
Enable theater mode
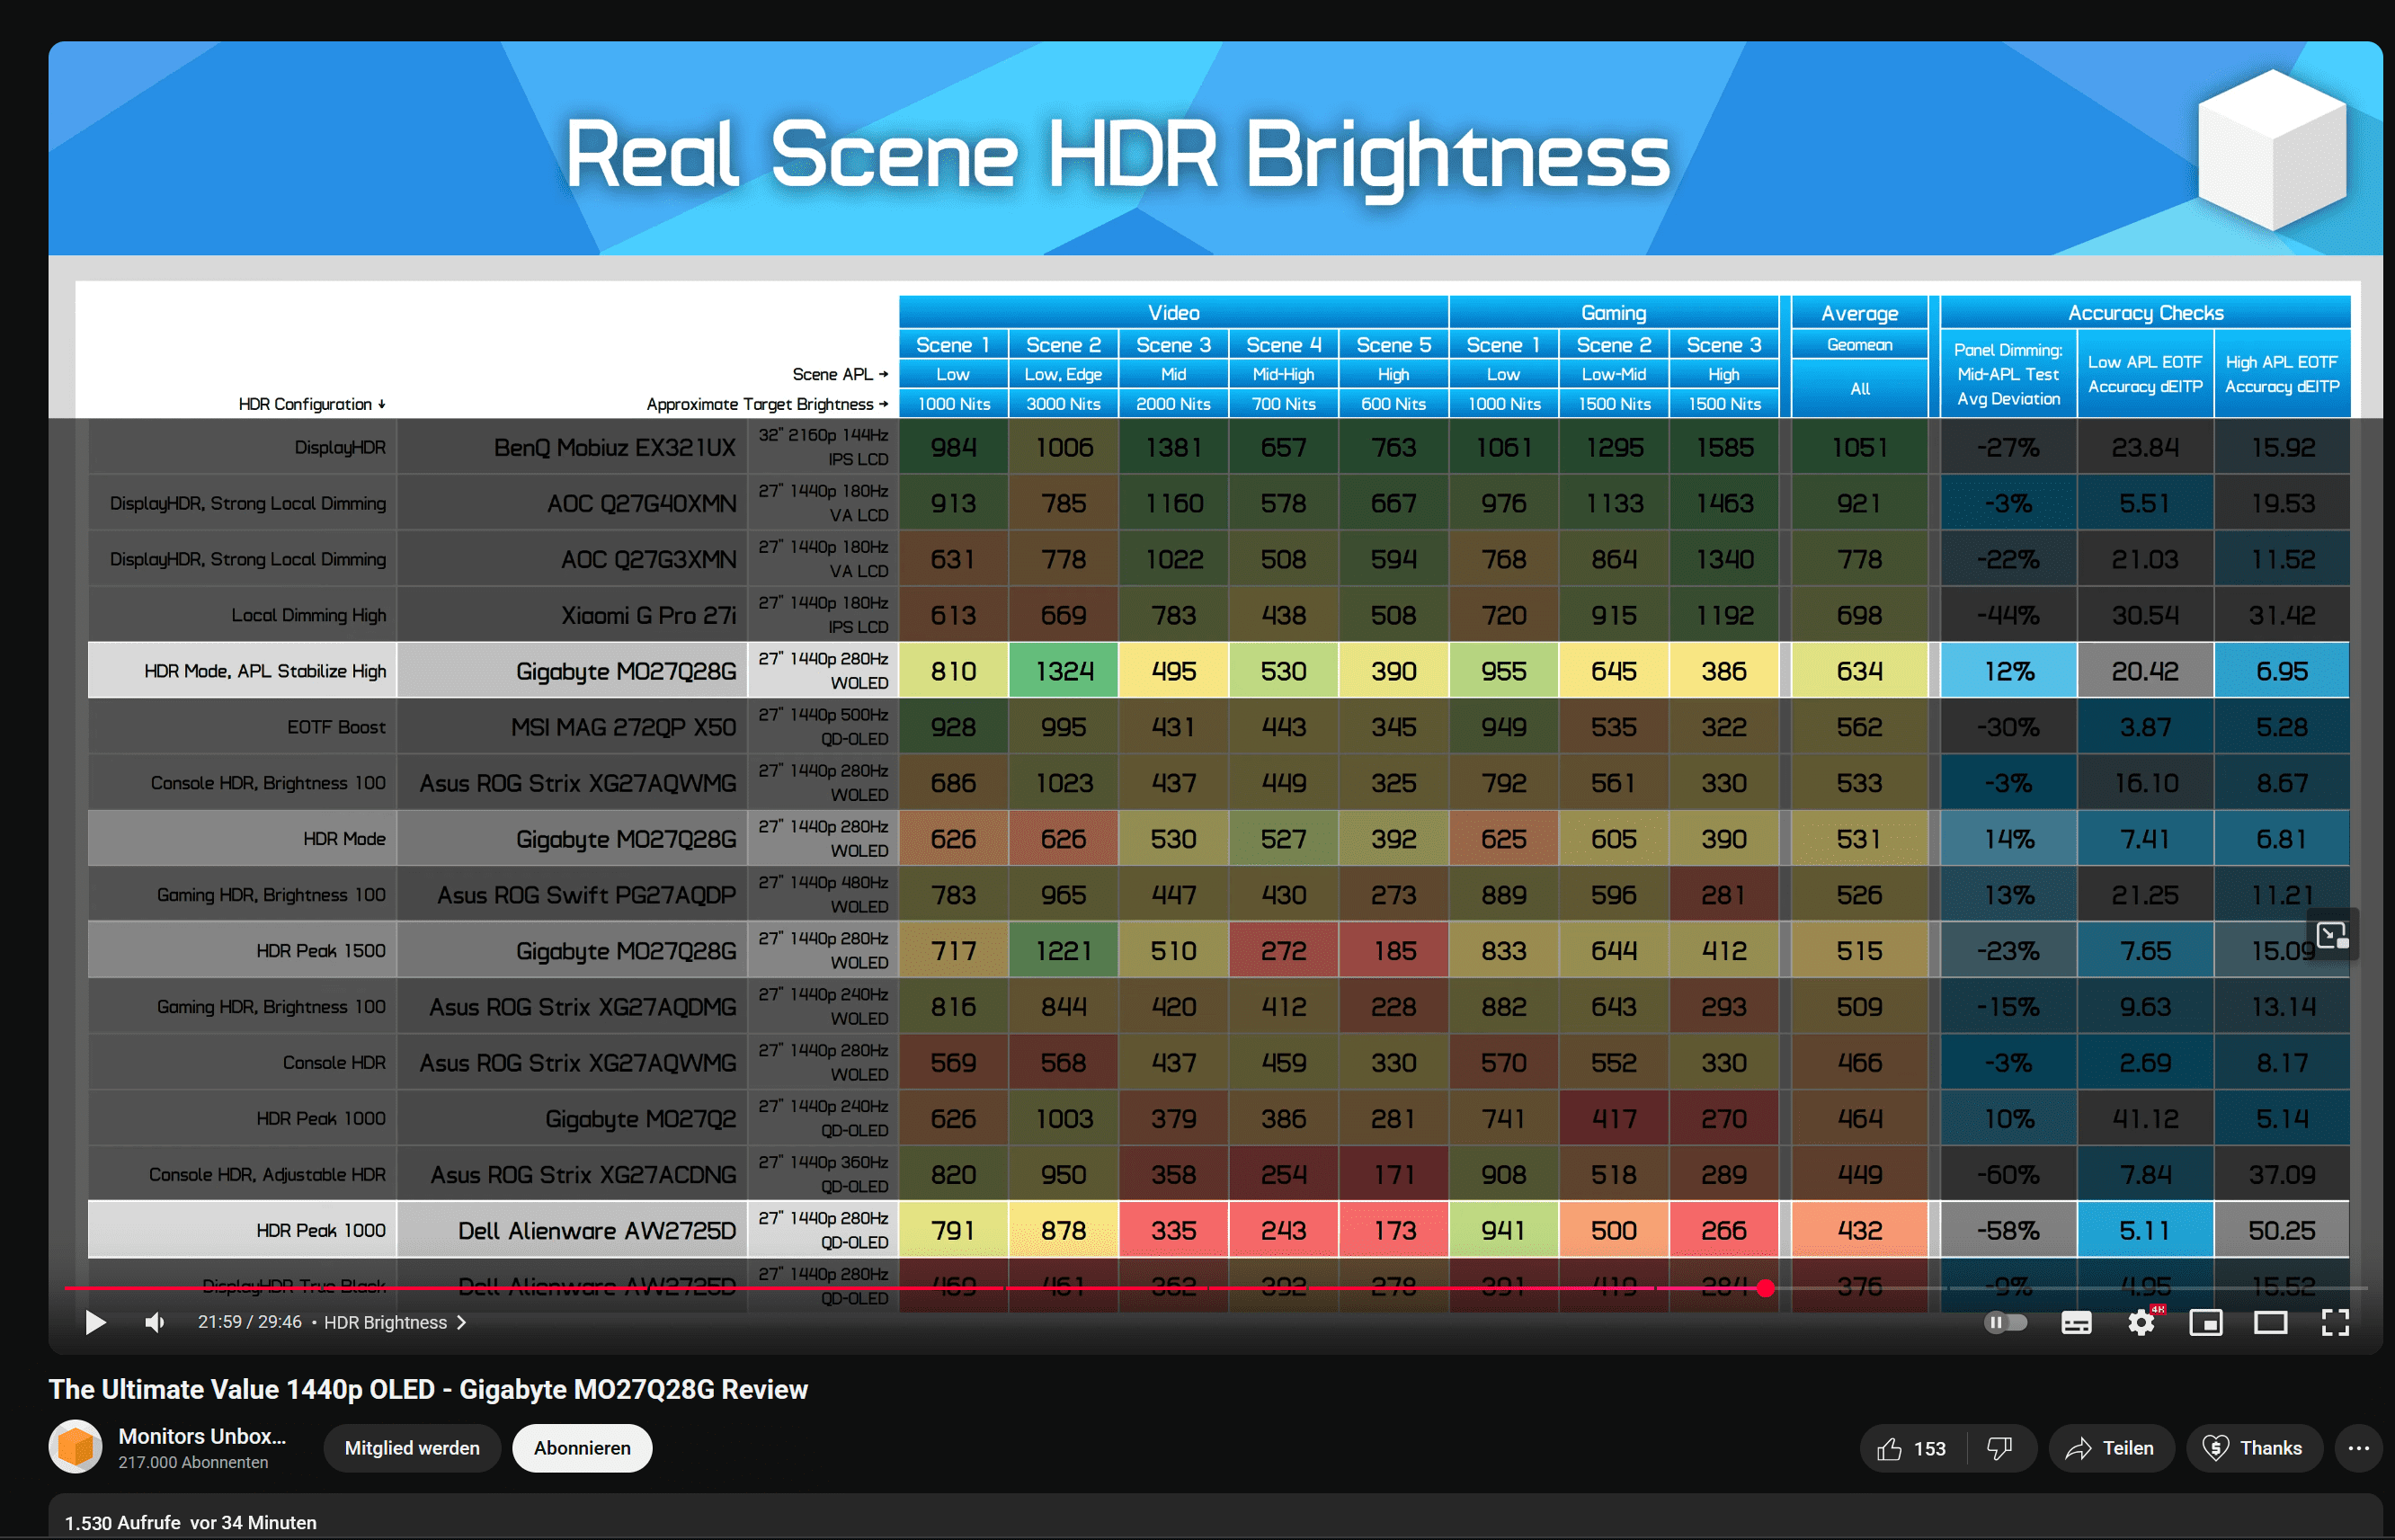coord(2270,1323)
